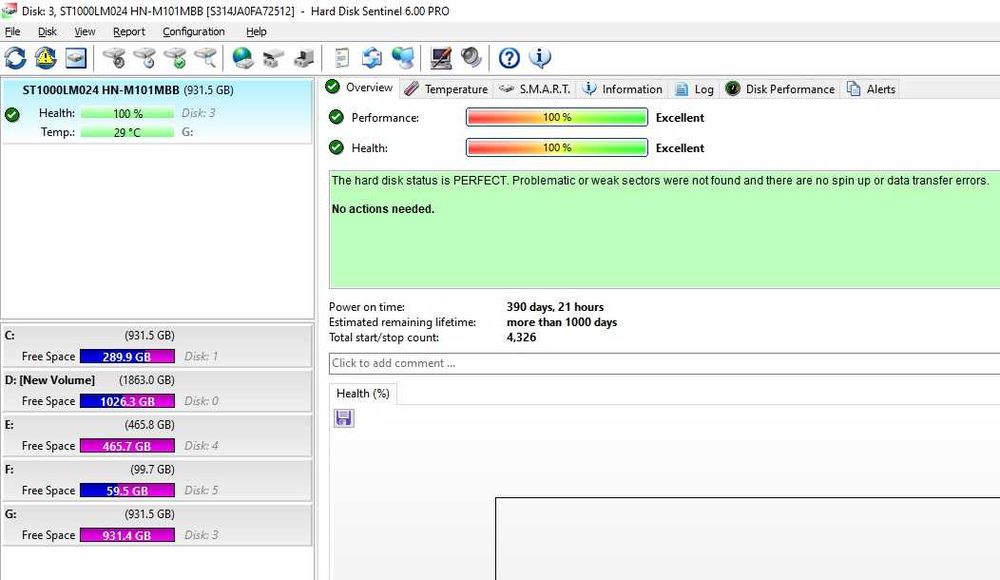
Task: Click the globe with monitor icon
Action: point(402,58)
